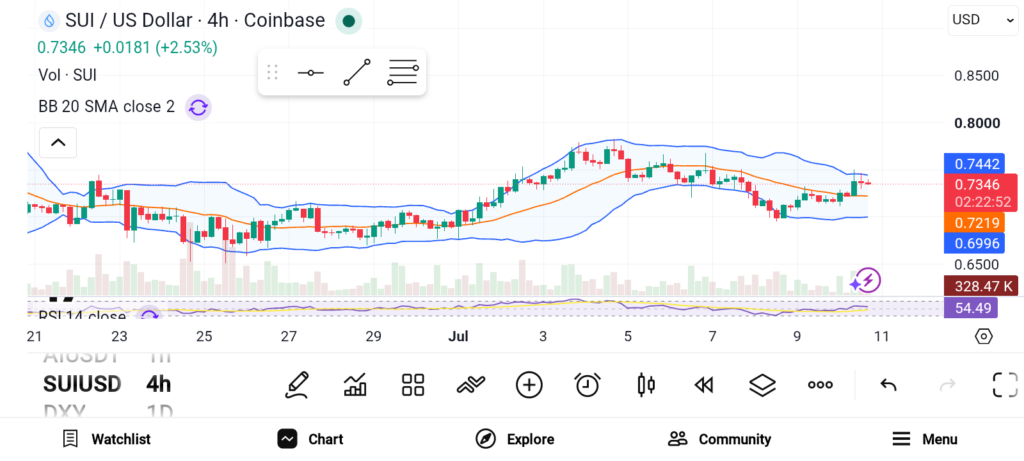This screenshot has height=461, width=1024.
Task: Click the 4h interval next to SUIUSD
Action: (x=159, y=384)
